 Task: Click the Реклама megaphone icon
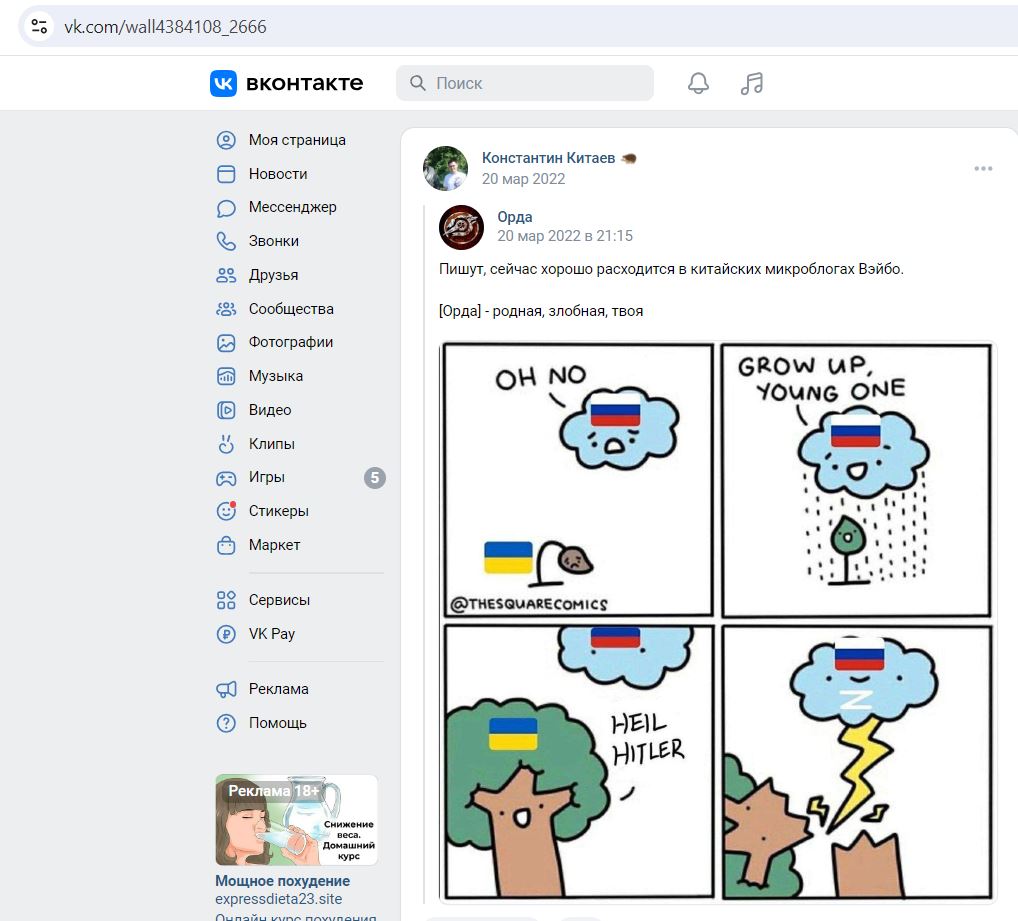coord(226,689)
